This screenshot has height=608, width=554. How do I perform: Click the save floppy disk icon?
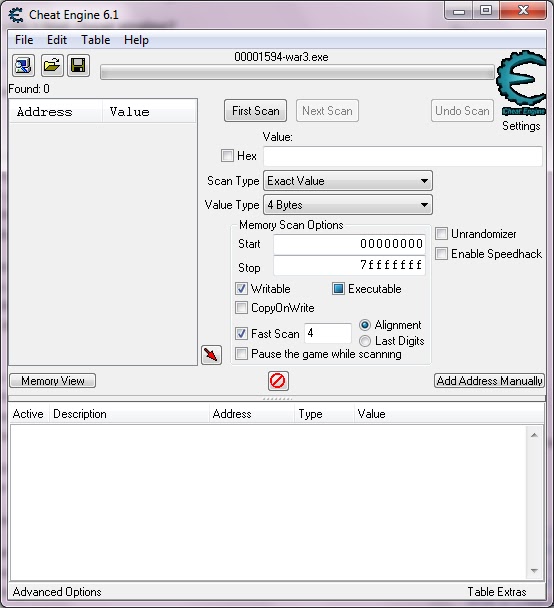[x=79, y=65]
